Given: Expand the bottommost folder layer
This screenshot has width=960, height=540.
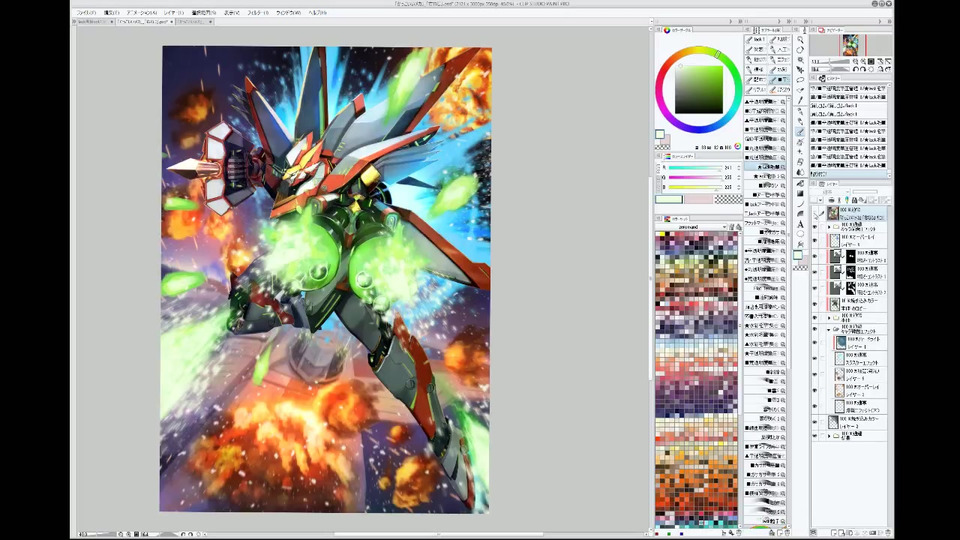Looking at the screenshot, I should pyautogui.click(x=829, y=436).
